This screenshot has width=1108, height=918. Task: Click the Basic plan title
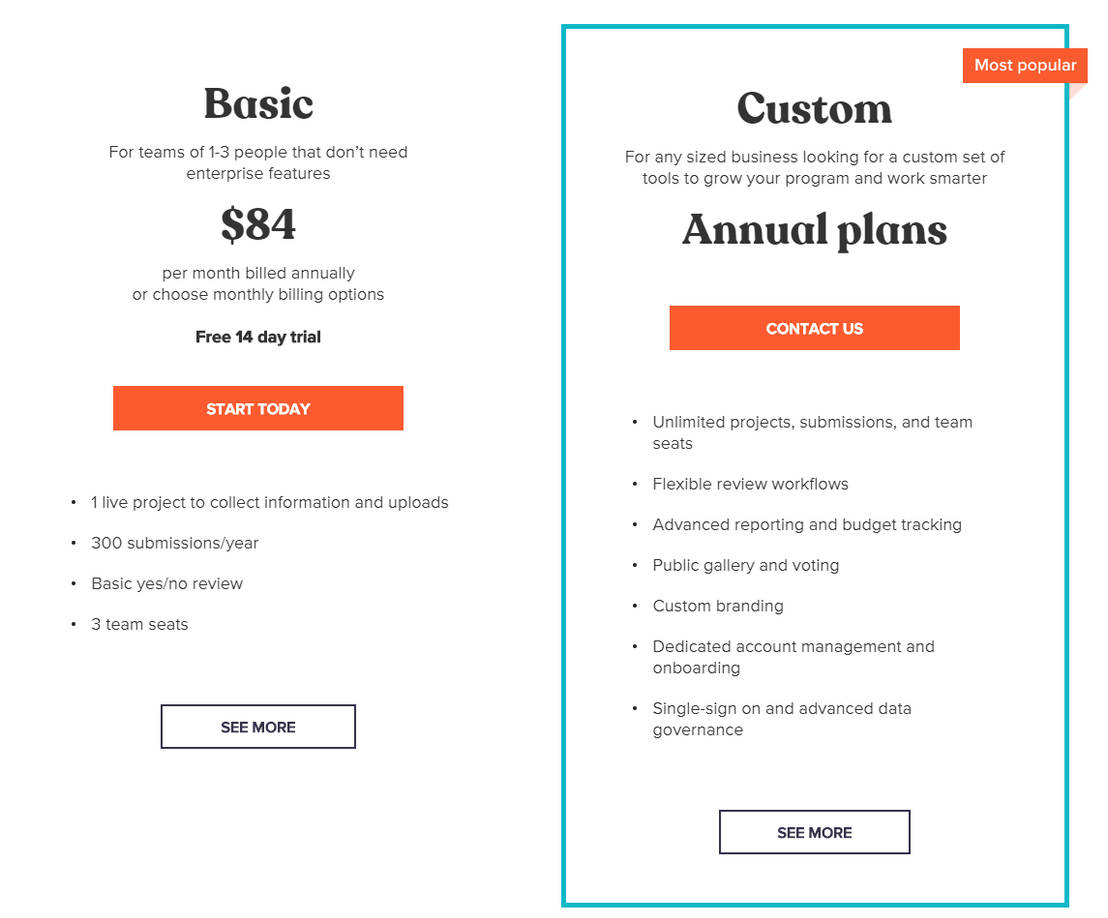pos(258,102)
